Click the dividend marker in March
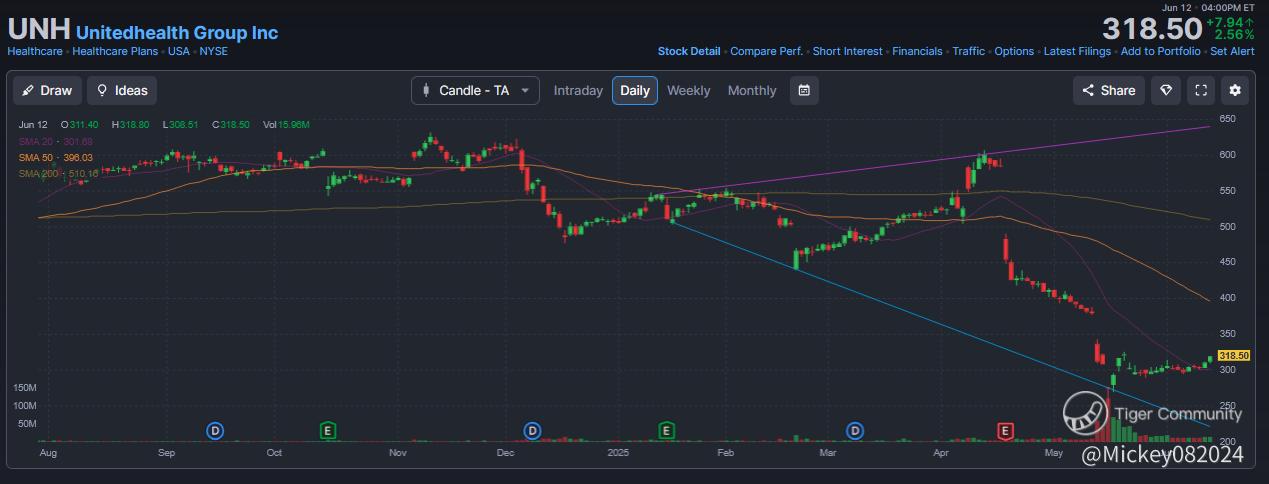 (855, 430)
